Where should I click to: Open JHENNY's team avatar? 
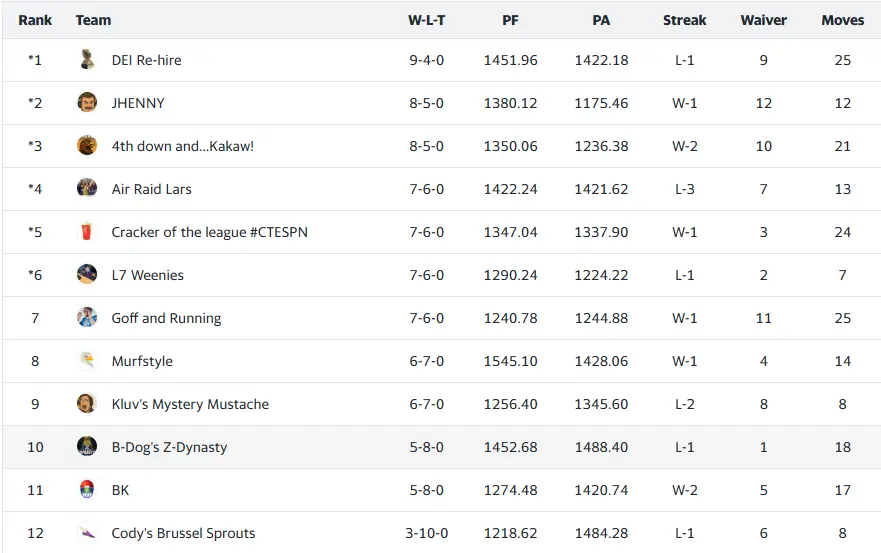coord(87,103)
